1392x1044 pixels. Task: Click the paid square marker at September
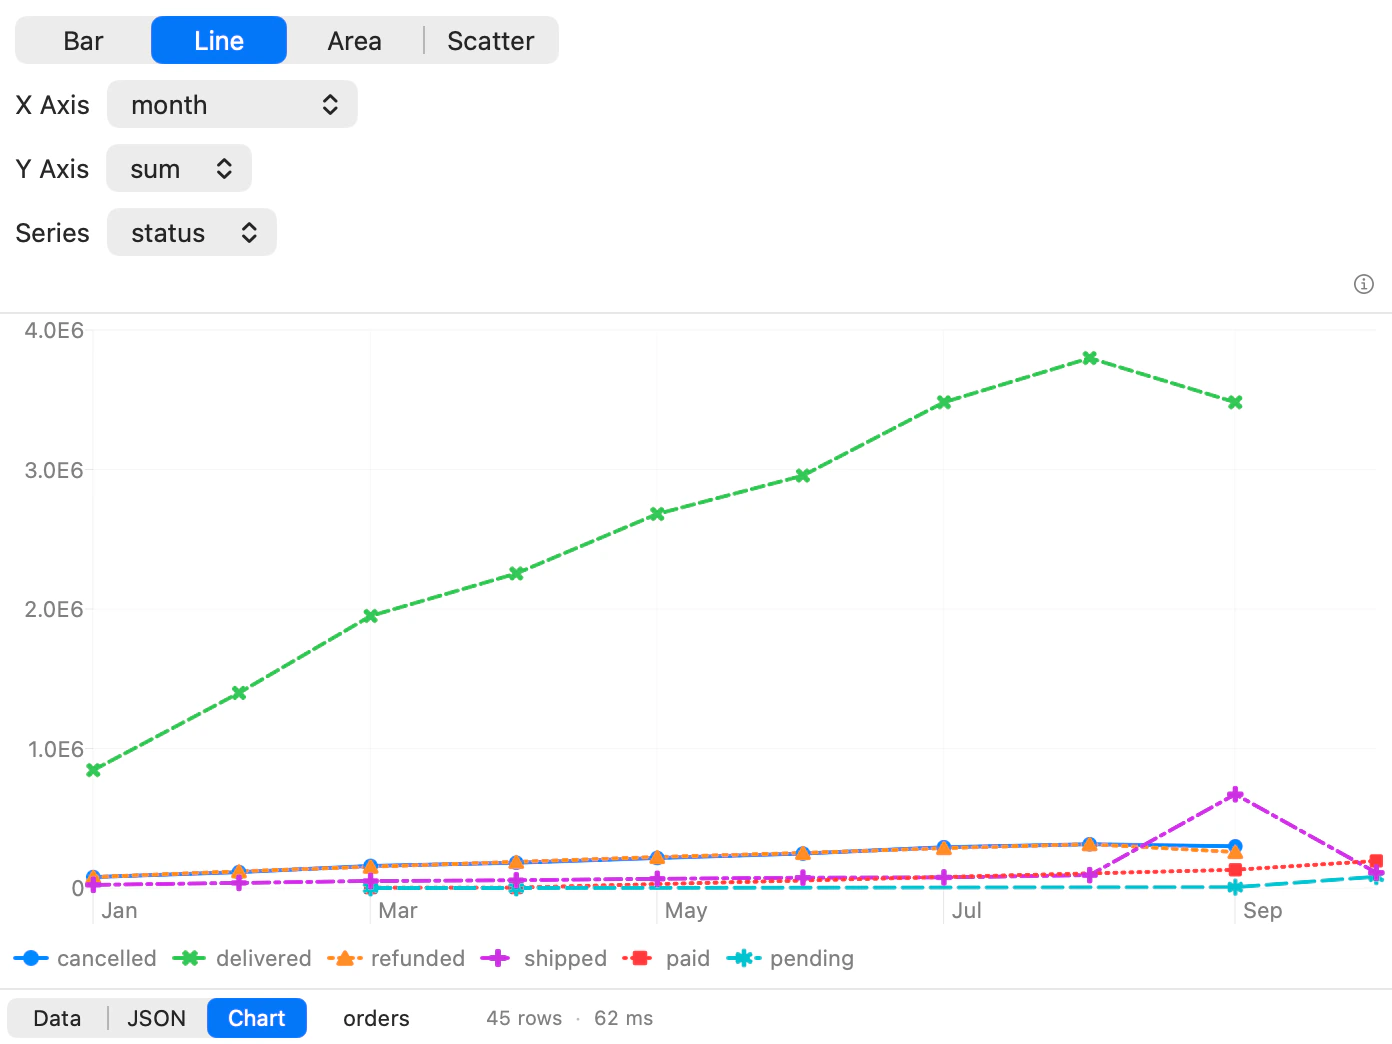coord(1235,870)
